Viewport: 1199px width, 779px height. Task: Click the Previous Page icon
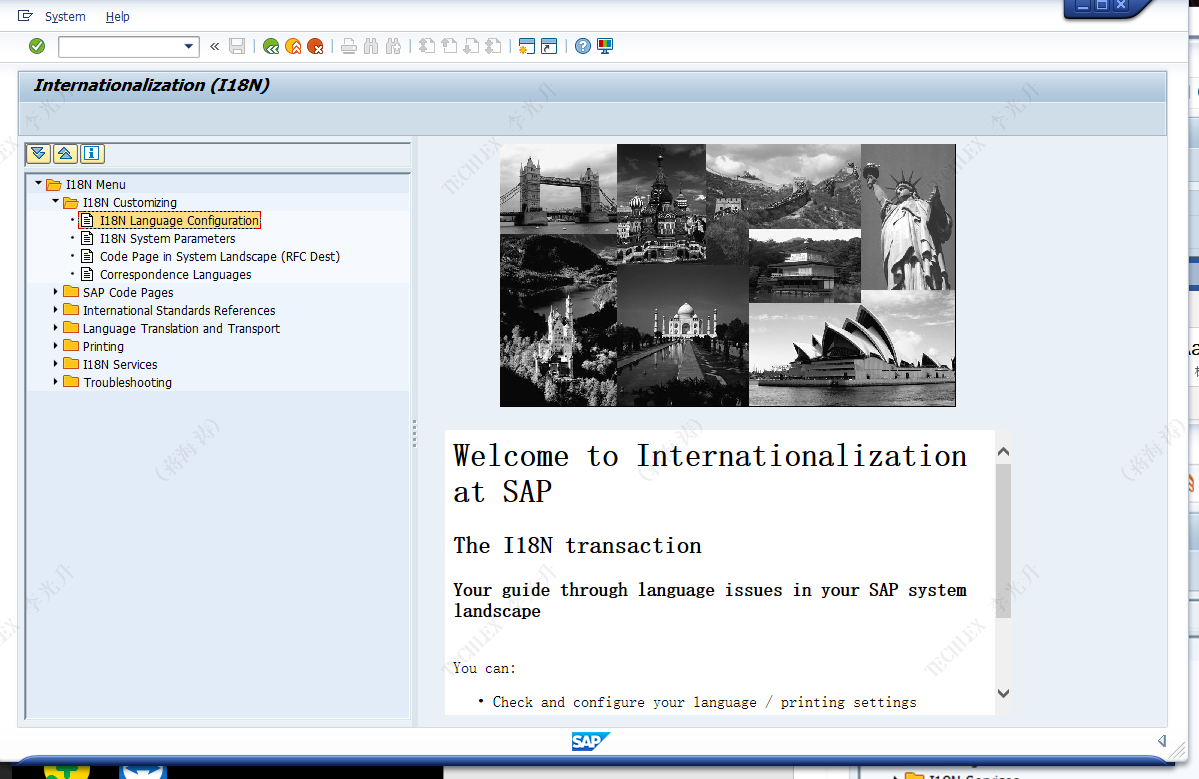click(449, 47)
